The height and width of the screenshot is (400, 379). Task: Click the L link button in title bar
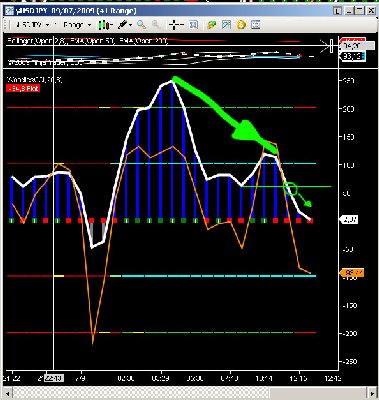337,11
